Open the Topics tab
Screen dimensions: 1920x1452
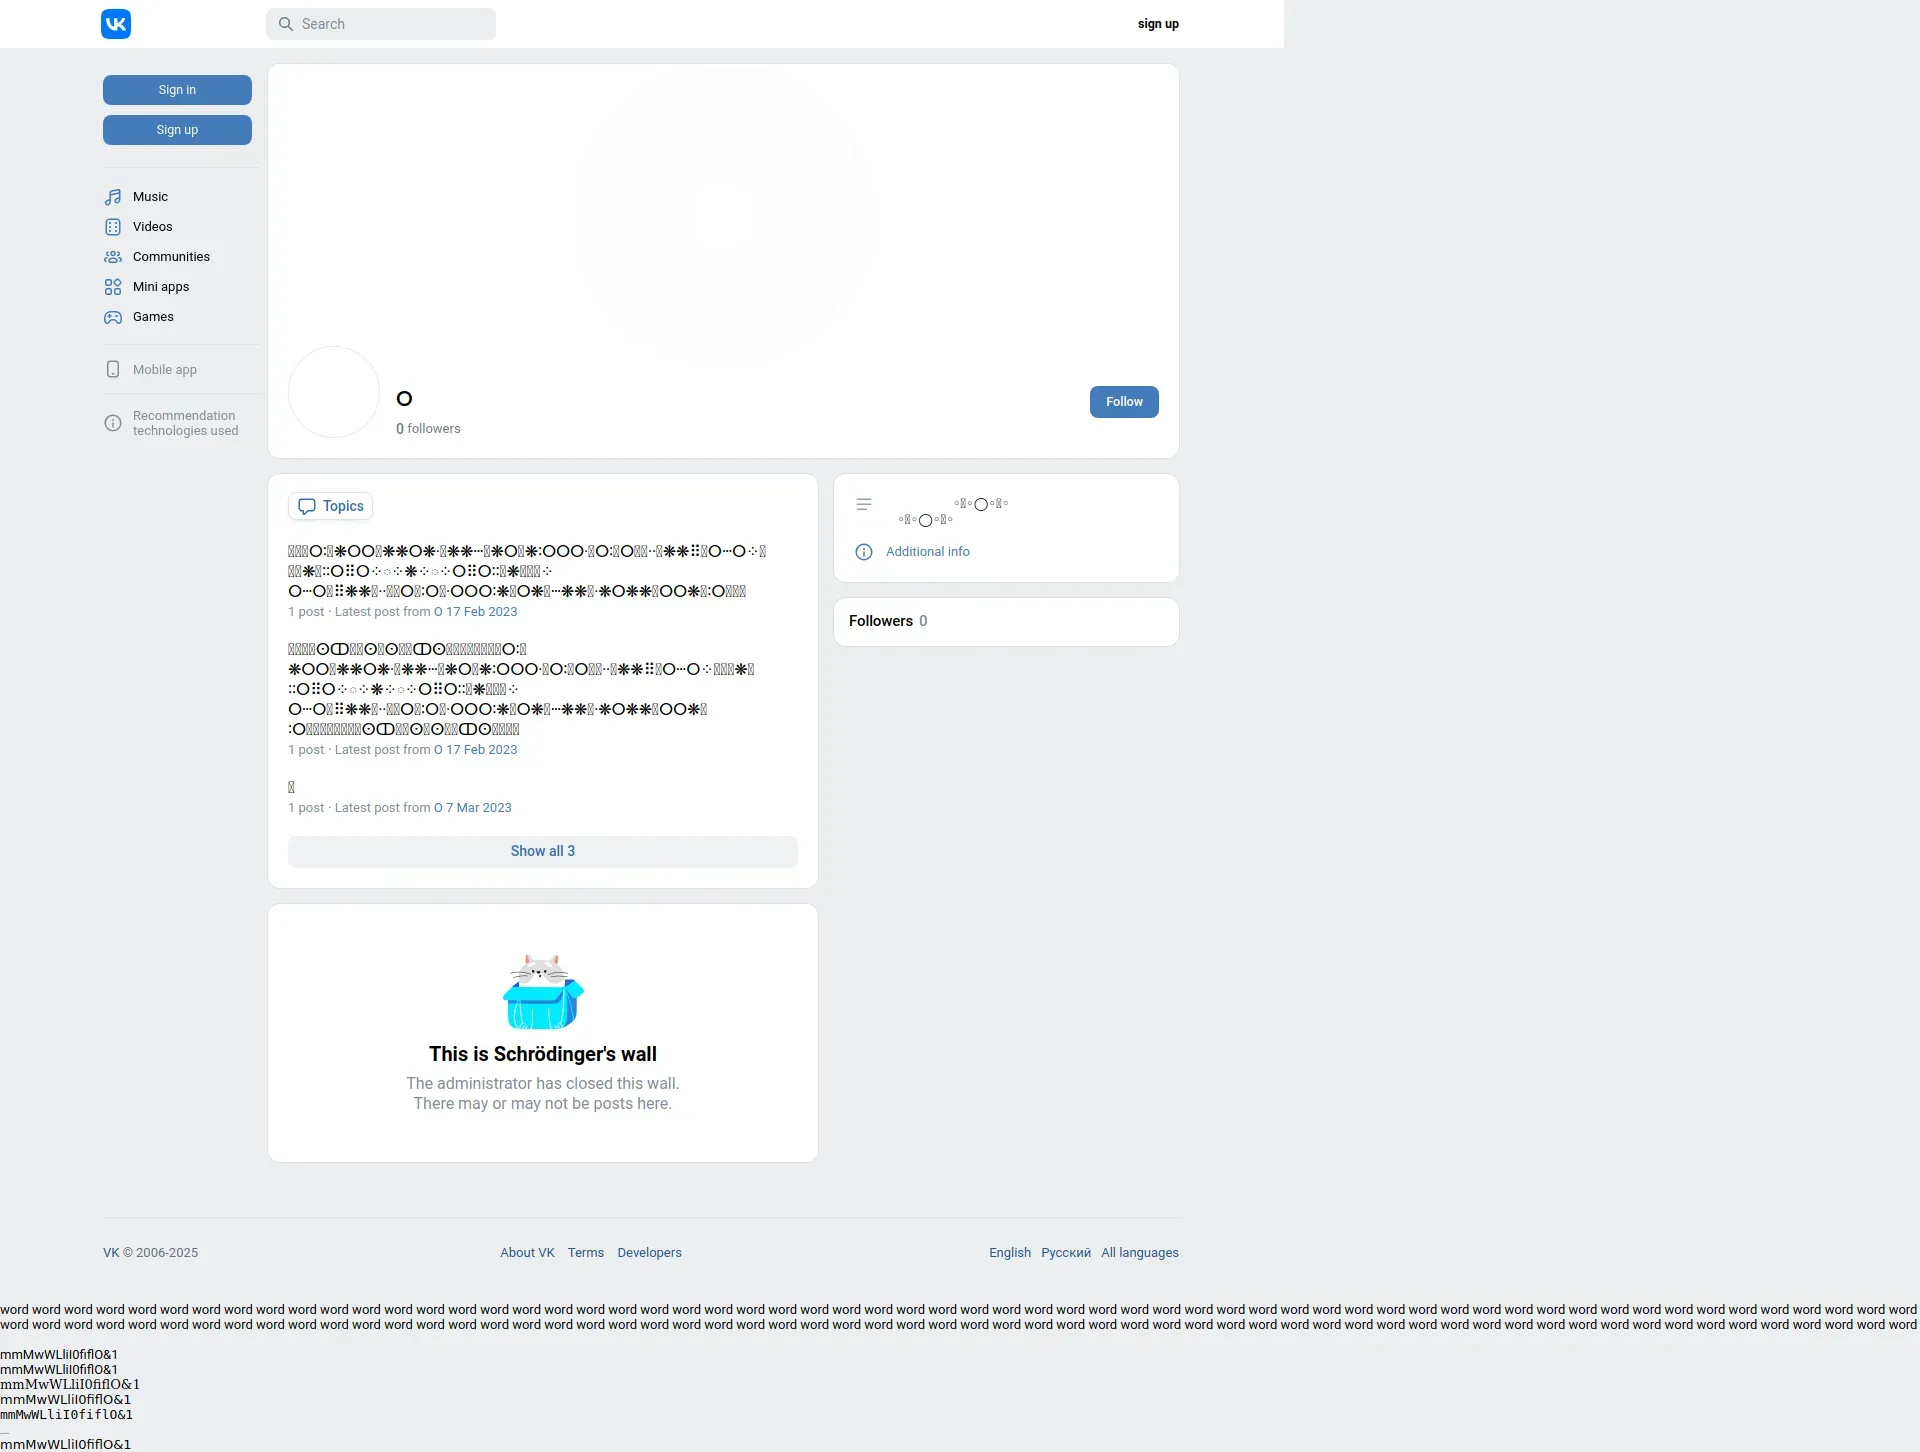(331, 506)
